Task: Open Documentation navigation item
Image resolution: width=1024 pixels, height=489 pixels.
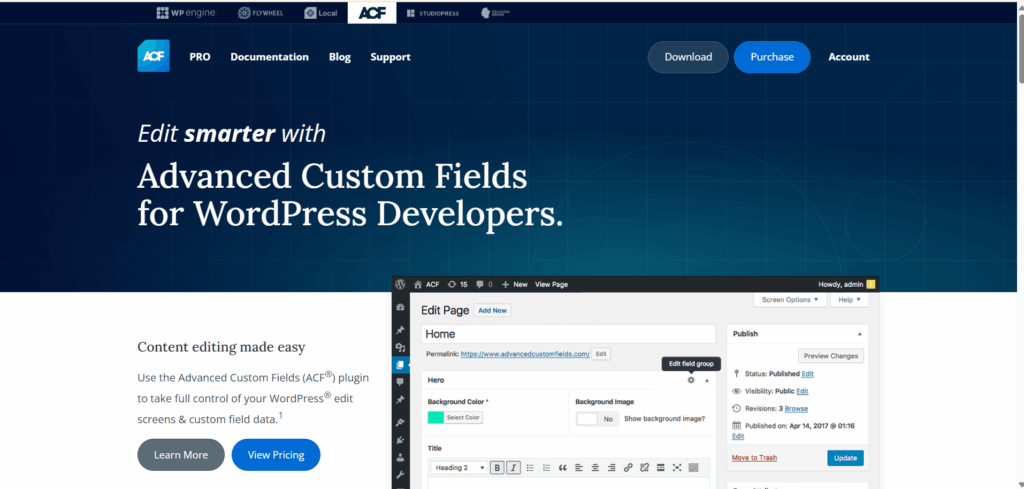Action: (x=270, y=57)
